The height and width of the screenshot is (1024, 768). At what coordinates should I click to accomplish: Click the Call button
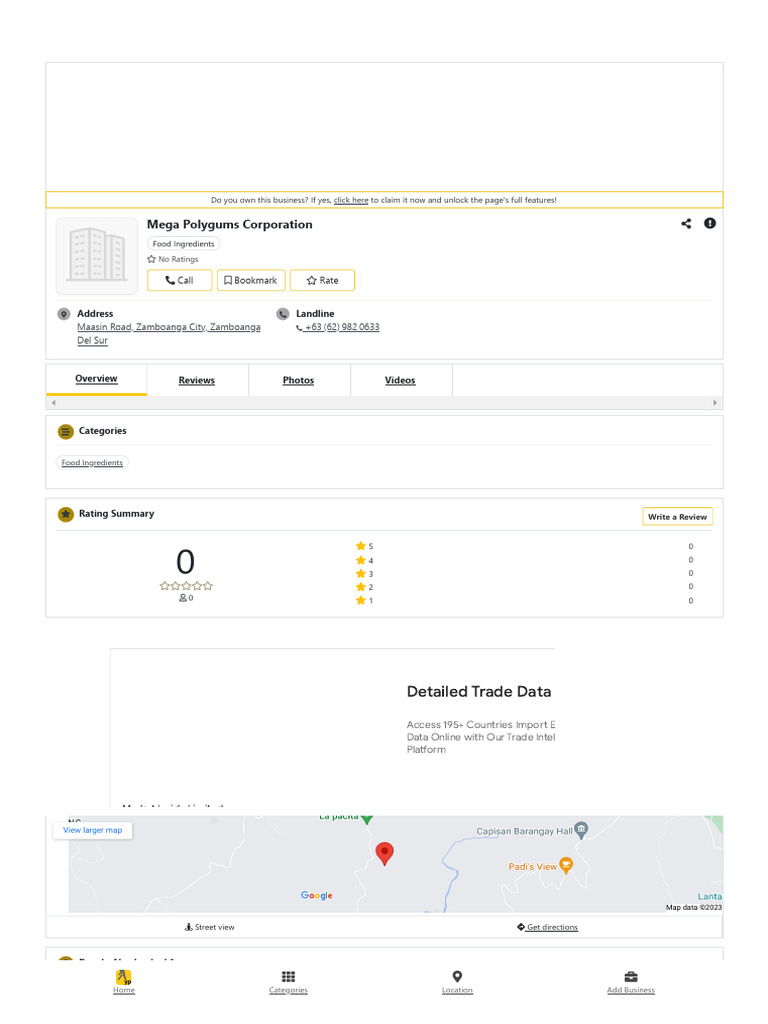(180, 280)
